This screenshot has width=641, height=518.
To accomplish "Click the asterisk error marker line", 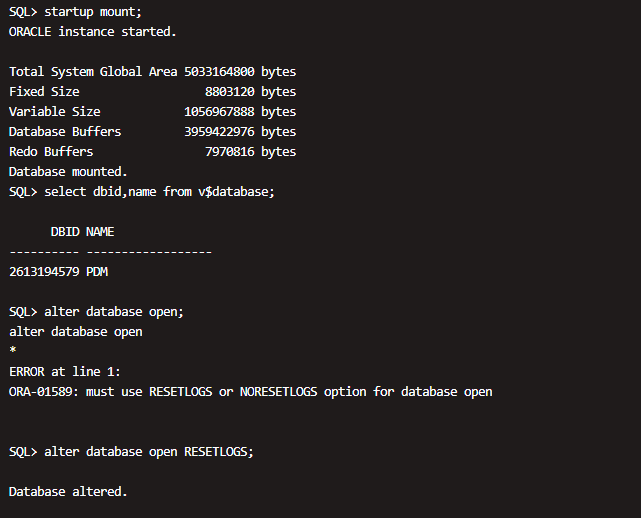I will 12,352.
